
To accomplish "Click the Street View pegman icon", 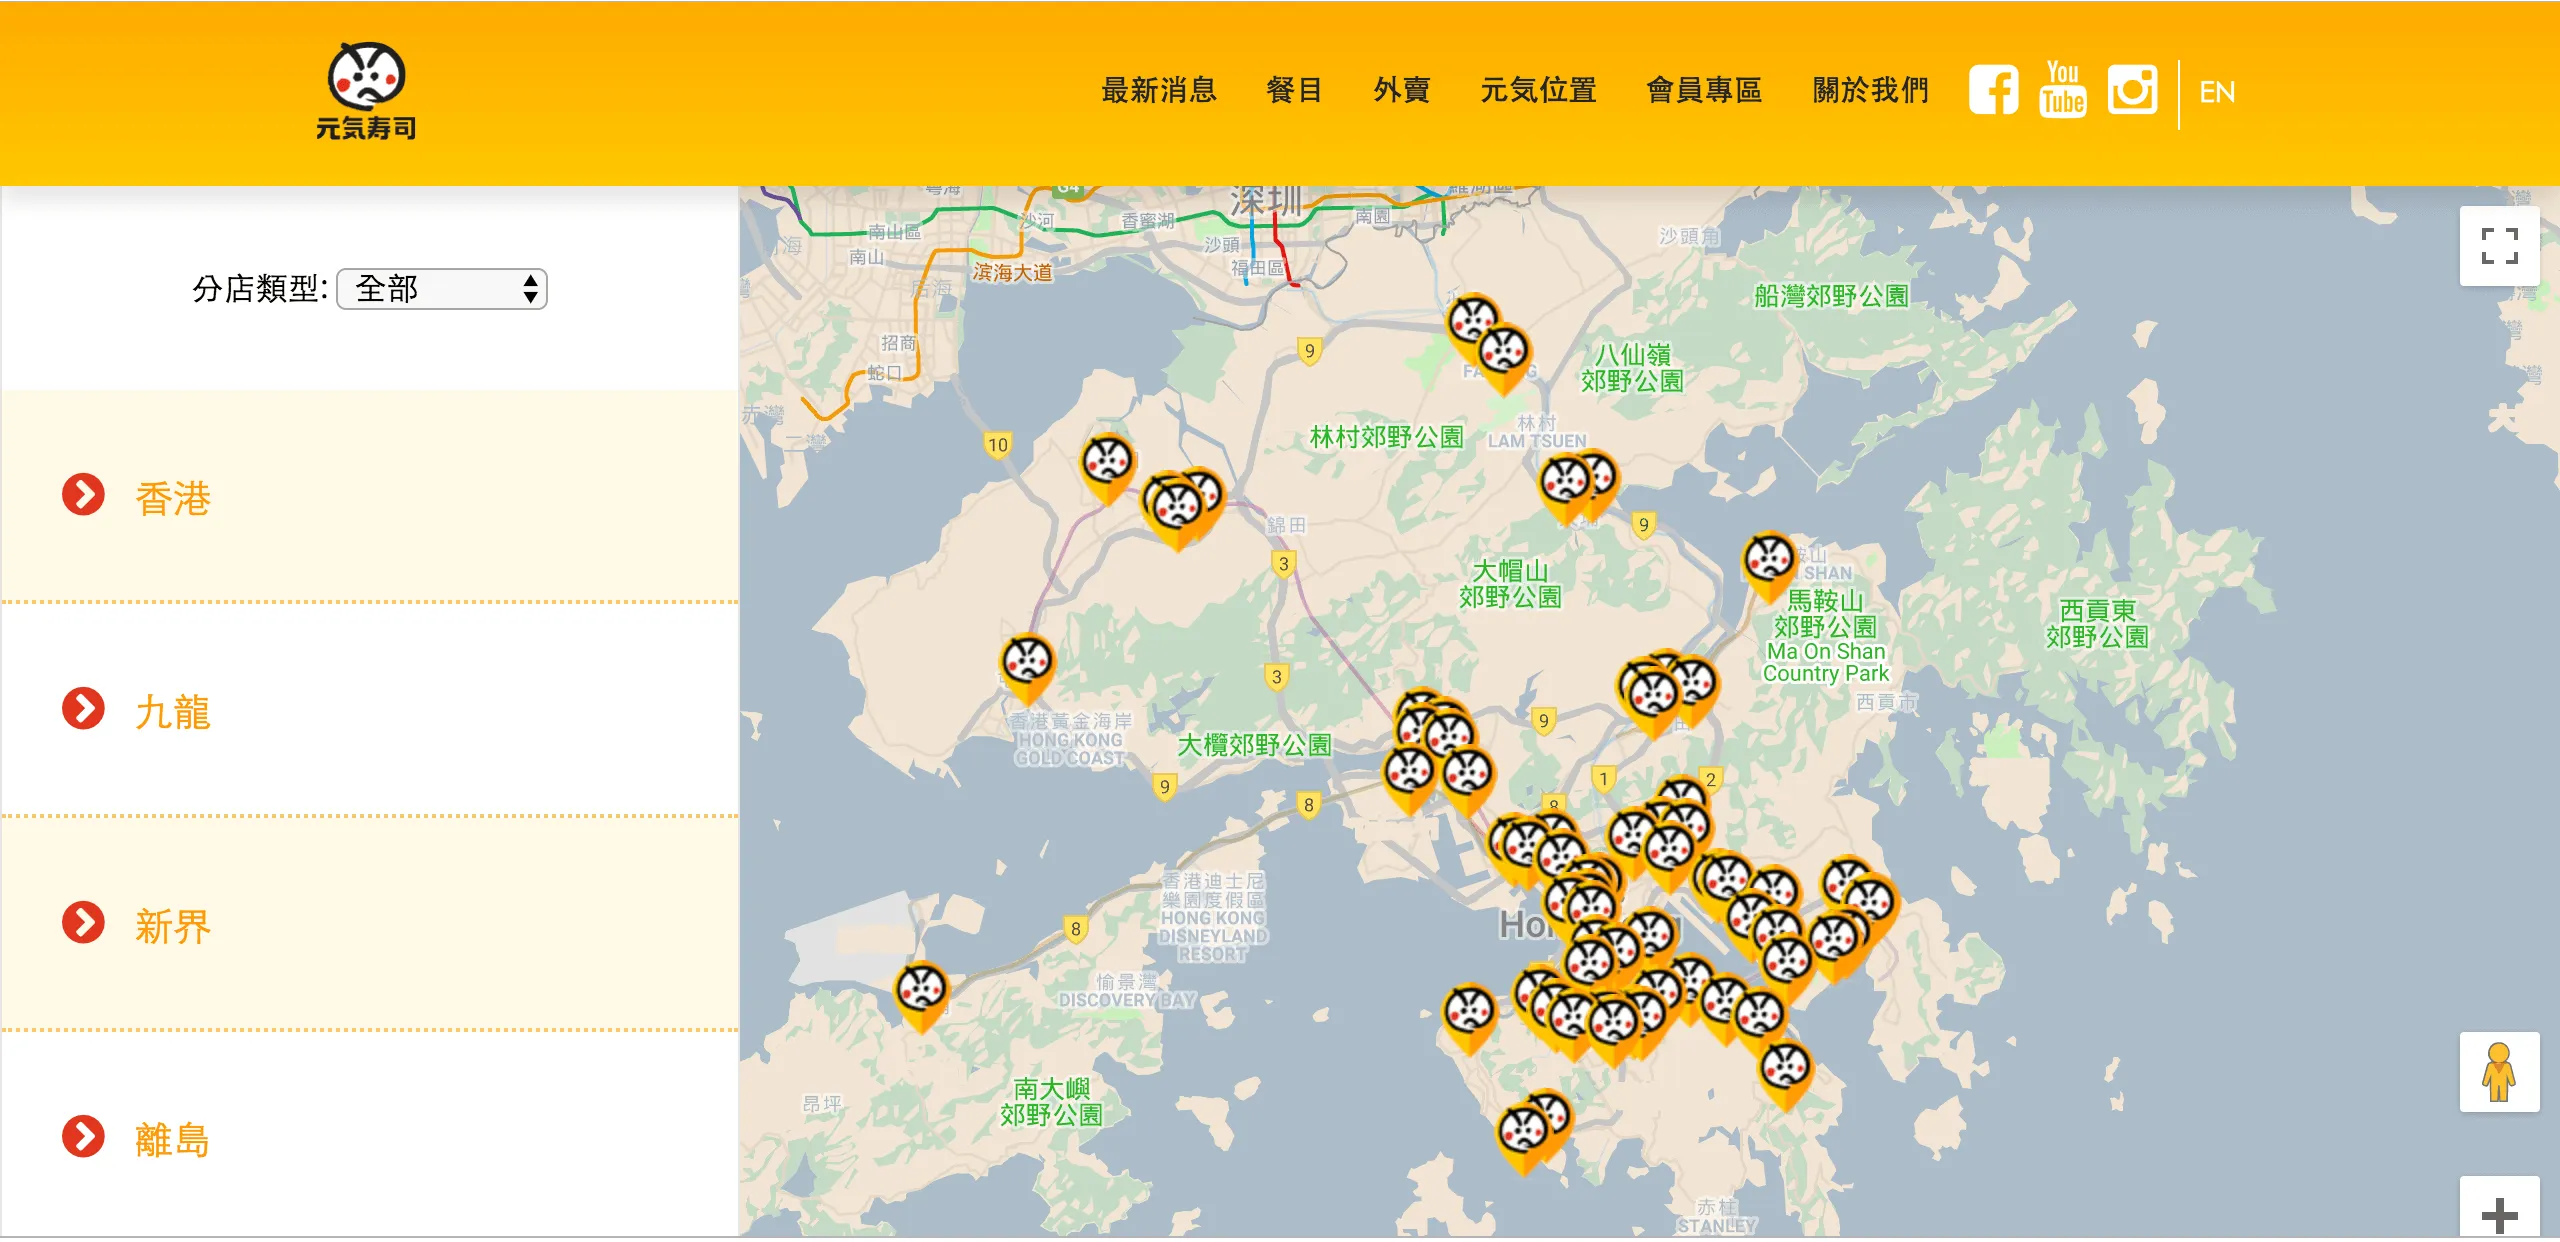I will click(2498, 1072).
